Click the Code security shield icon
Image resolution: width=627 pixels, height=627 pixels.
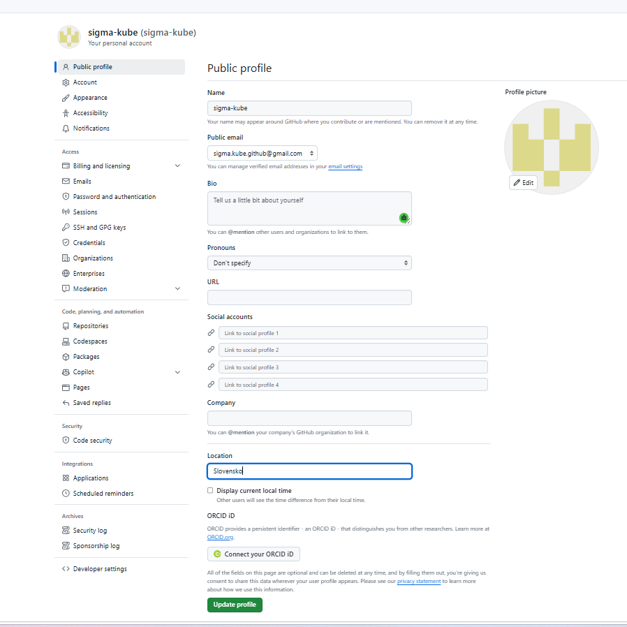click(x=66, y=440)
